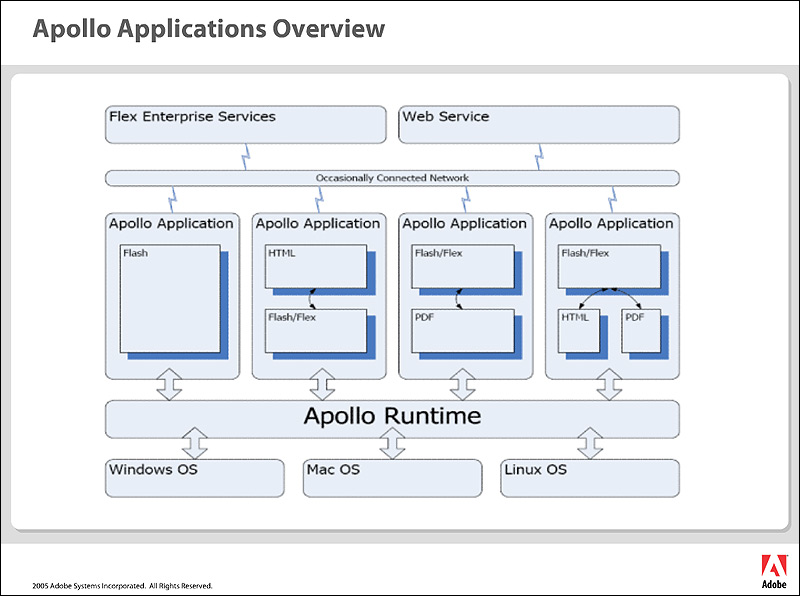Image resolution: width=800 pixels, height=596 pixels.
Task: Click curved arrow between Flash/Flex and wide PDF
Action: 459,299
